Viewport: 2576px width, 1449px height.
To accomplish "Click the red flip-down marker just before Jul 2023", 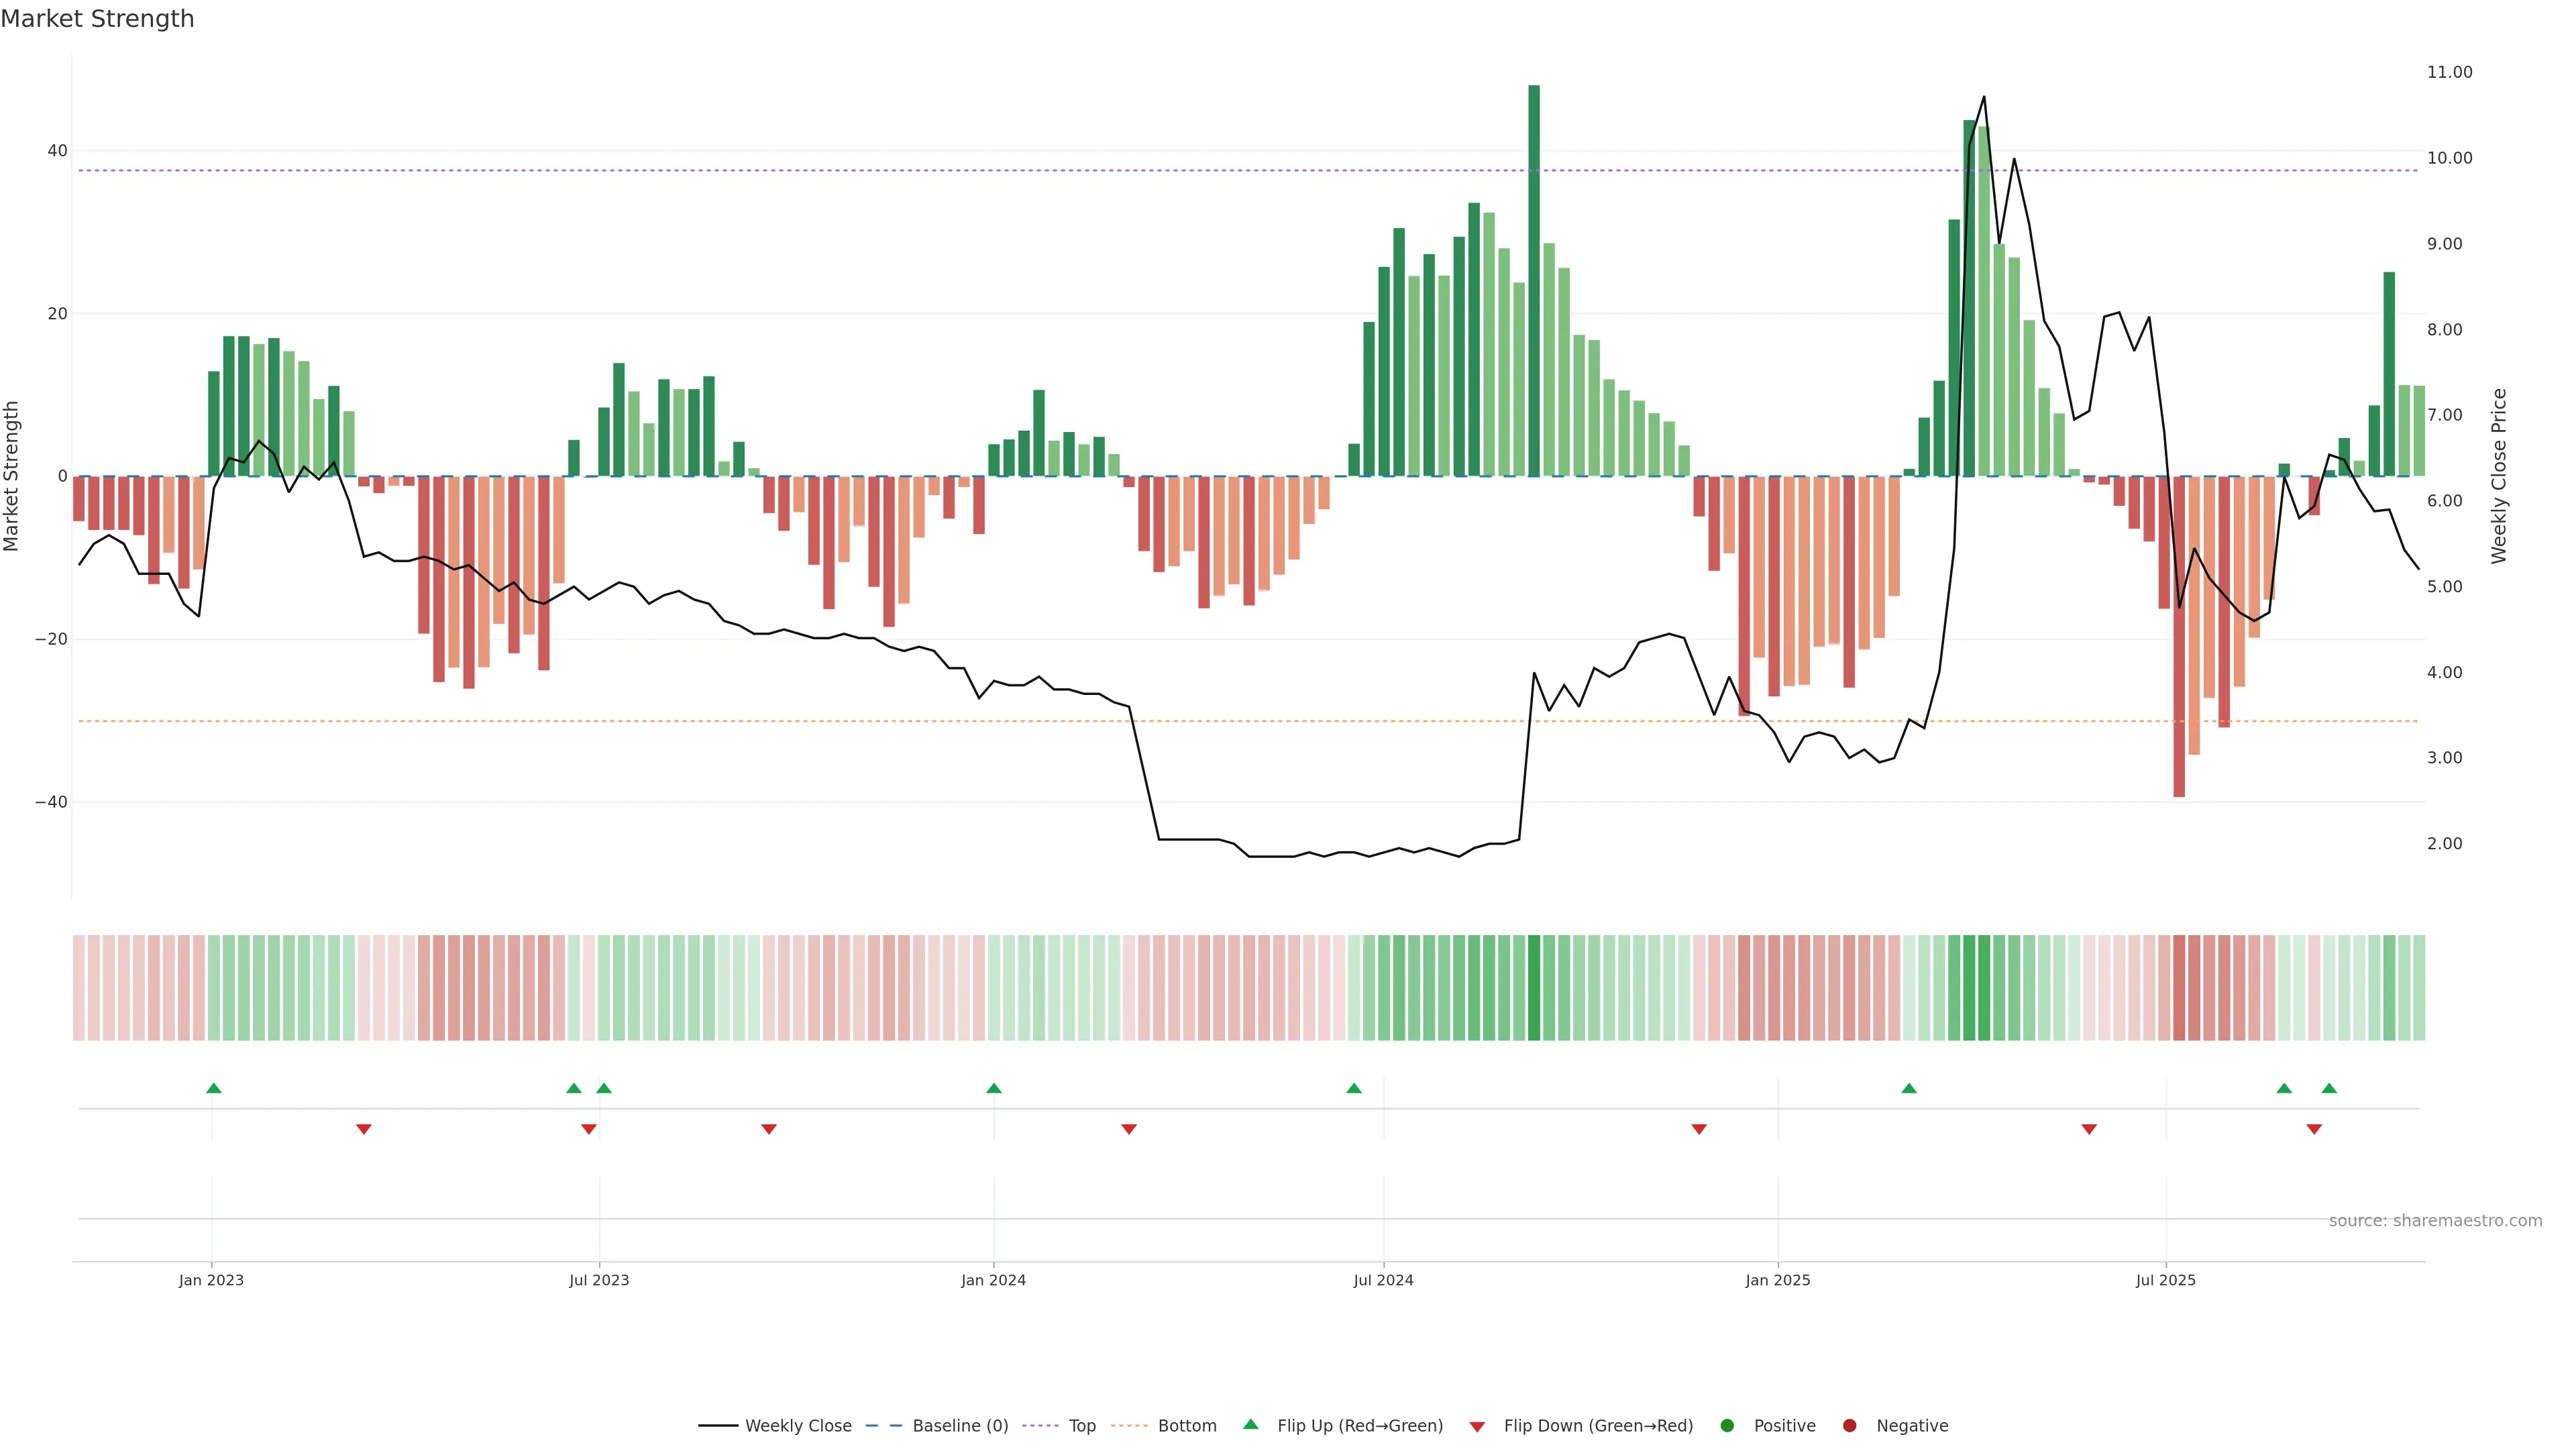I will click(589, 1129).
